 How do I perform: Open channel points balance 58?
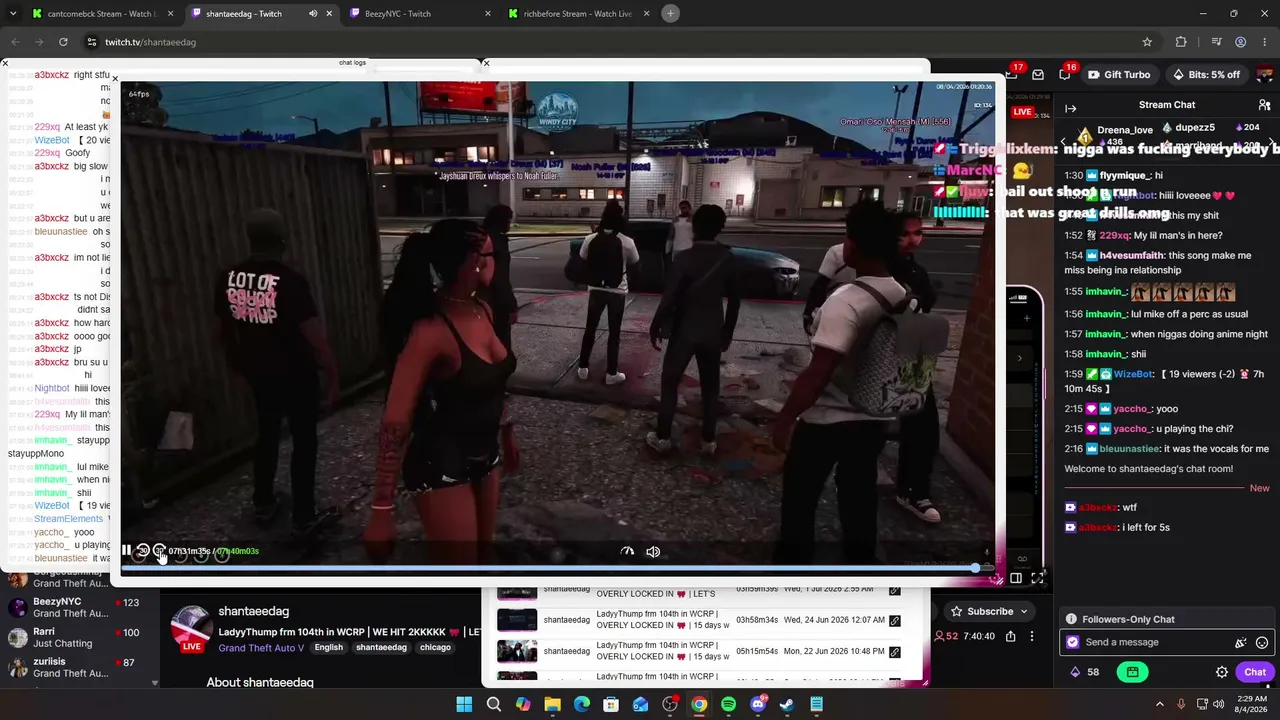pos(1085,672)
